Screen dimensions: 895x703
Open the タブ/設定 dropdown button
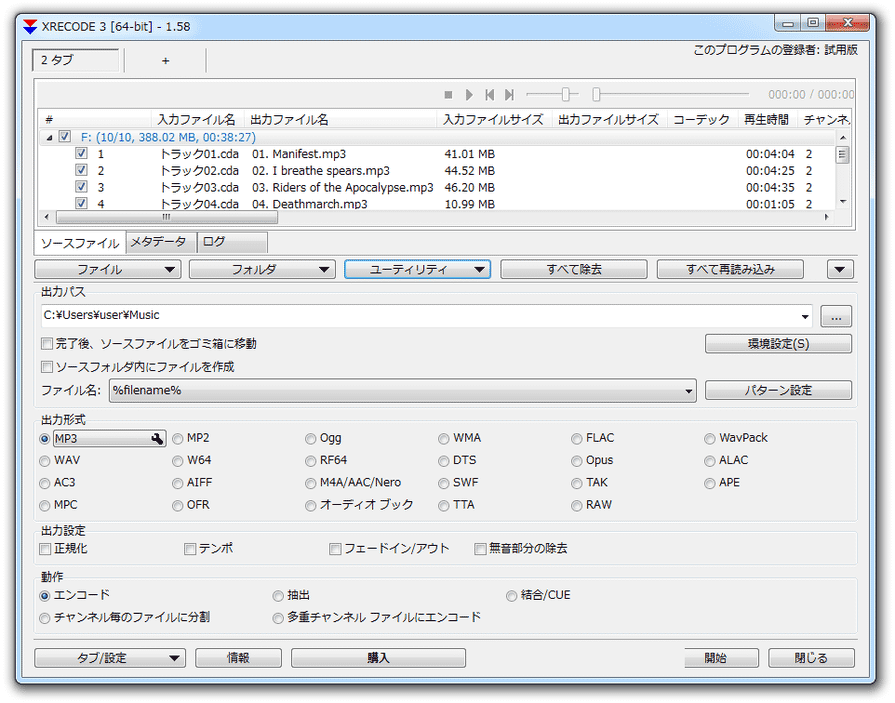[110, 658]
